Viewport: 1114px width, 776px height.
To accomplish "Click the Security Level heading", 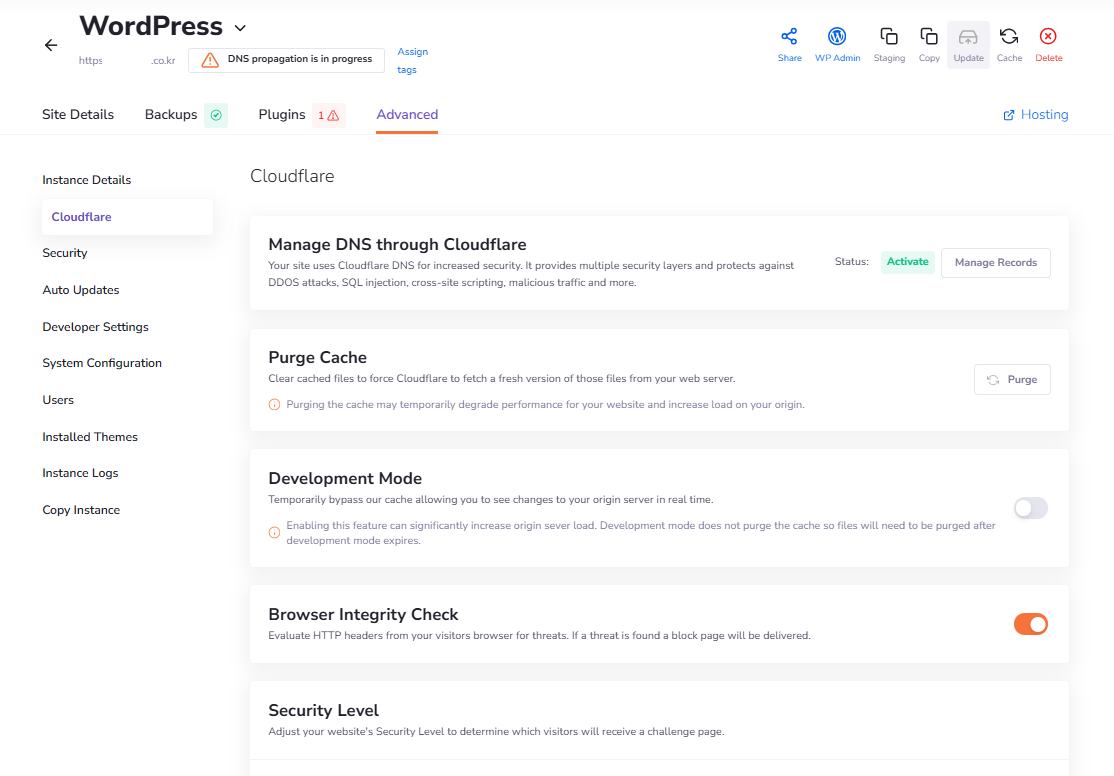I will point(323,711).
